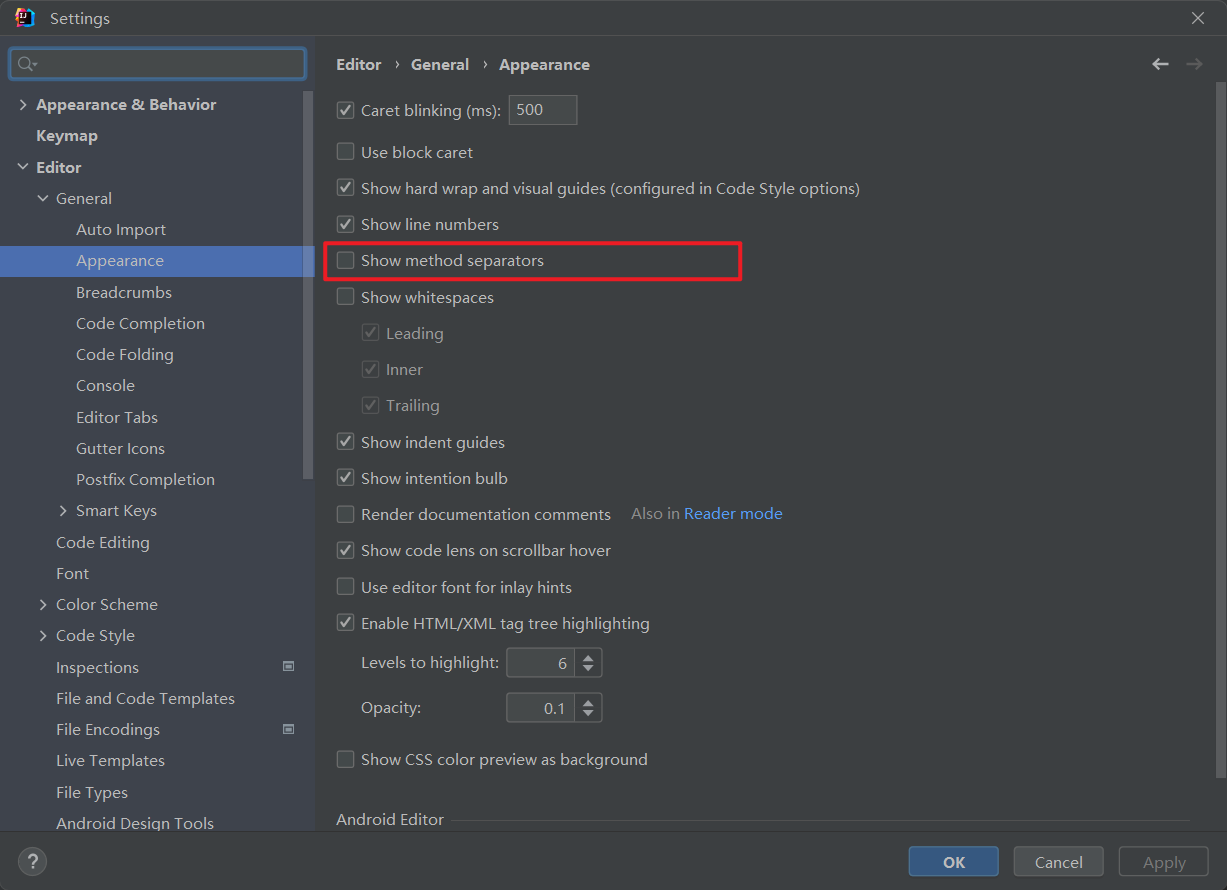This screenshot has height=890, width=1227.
Task: Click the search magnifier icon
Action: (26, 64)
